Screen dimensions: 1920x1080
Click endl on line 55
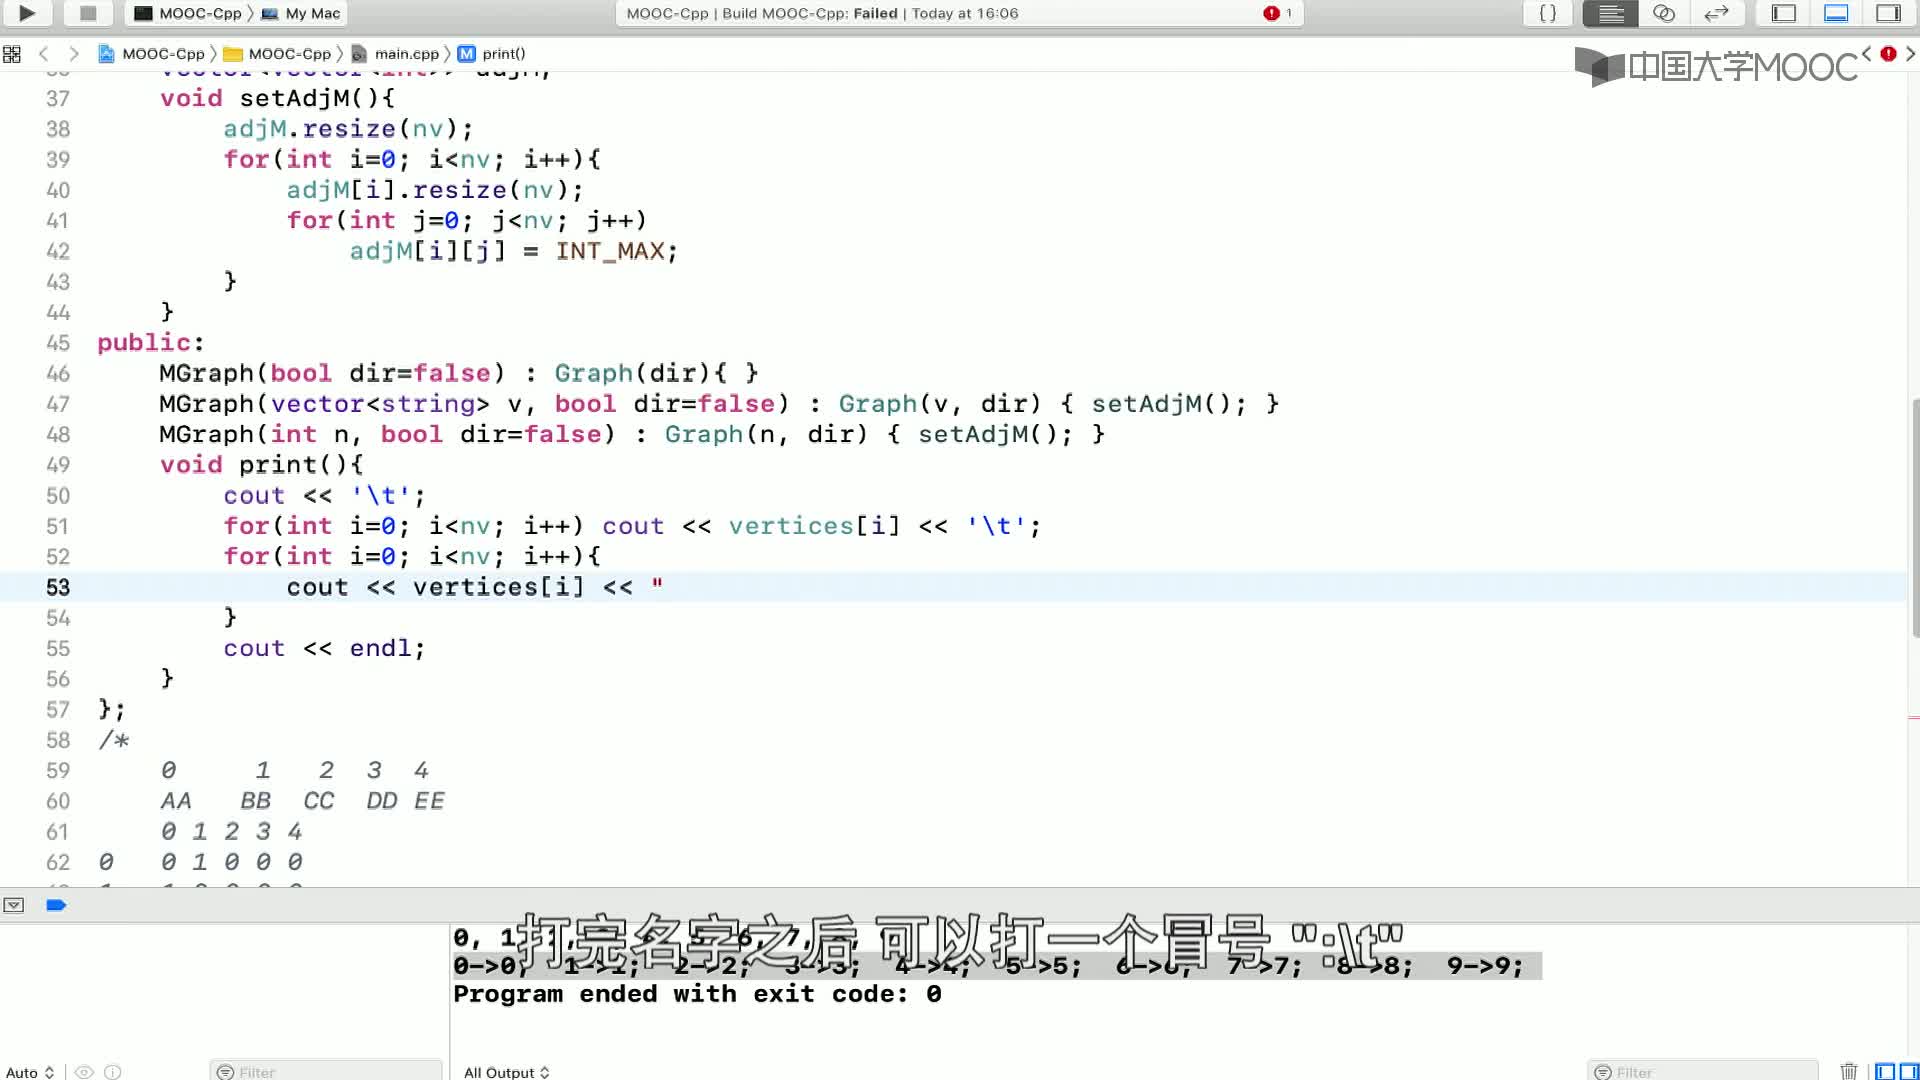(380, 648)
